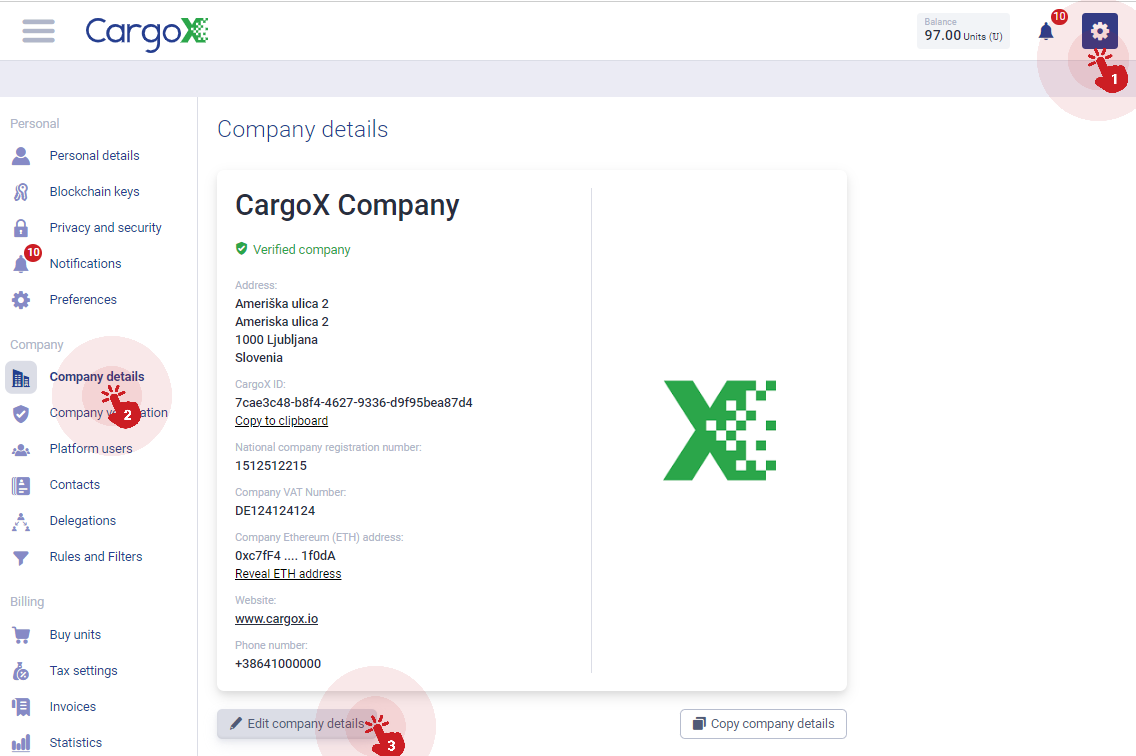
Task: Click the Balance 97.00 Units display
Action: 963,31
